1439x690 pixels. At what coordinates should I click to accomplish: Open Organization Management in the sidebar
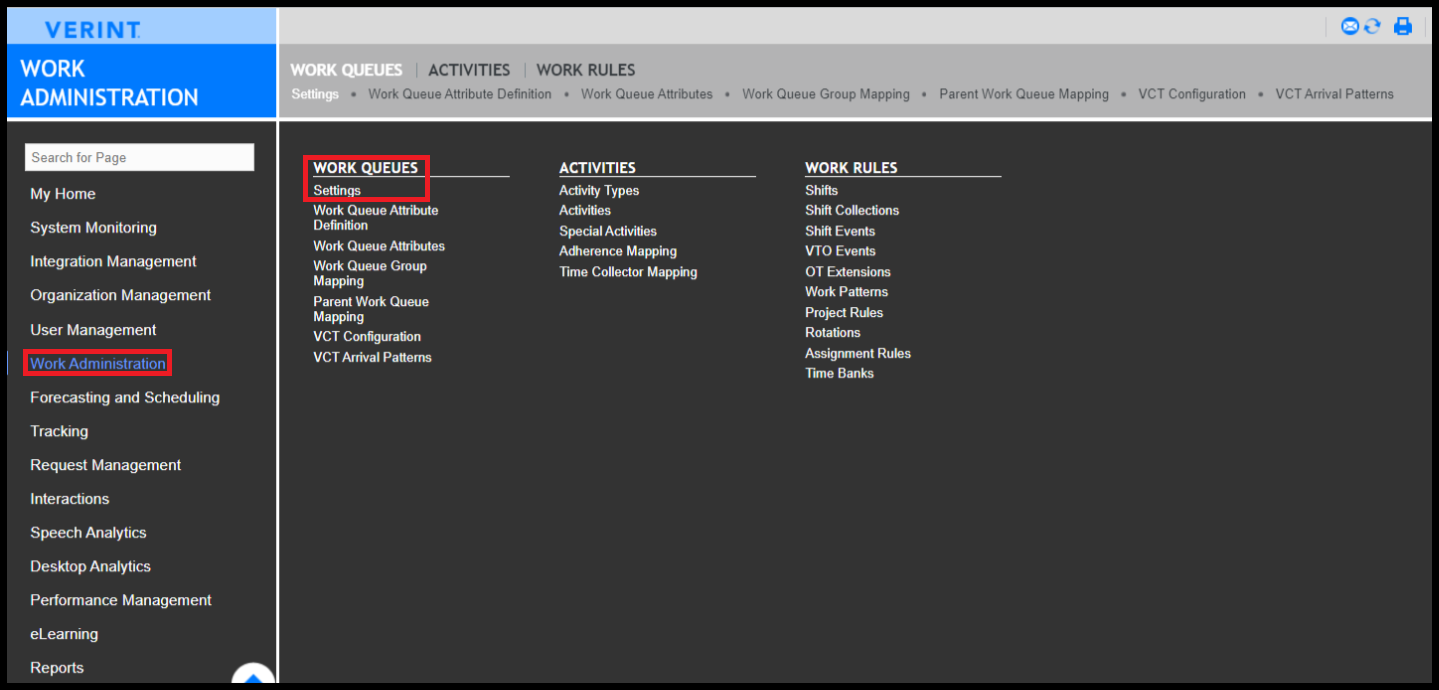point(120,296)
